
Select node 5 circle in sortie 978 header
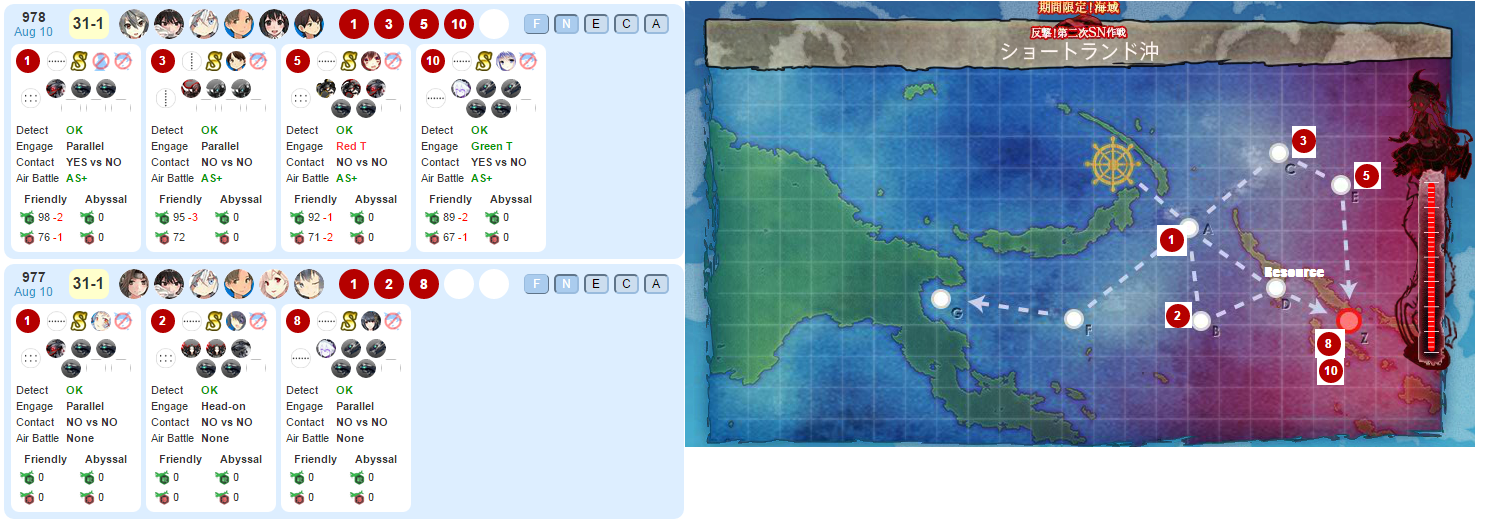424,24
